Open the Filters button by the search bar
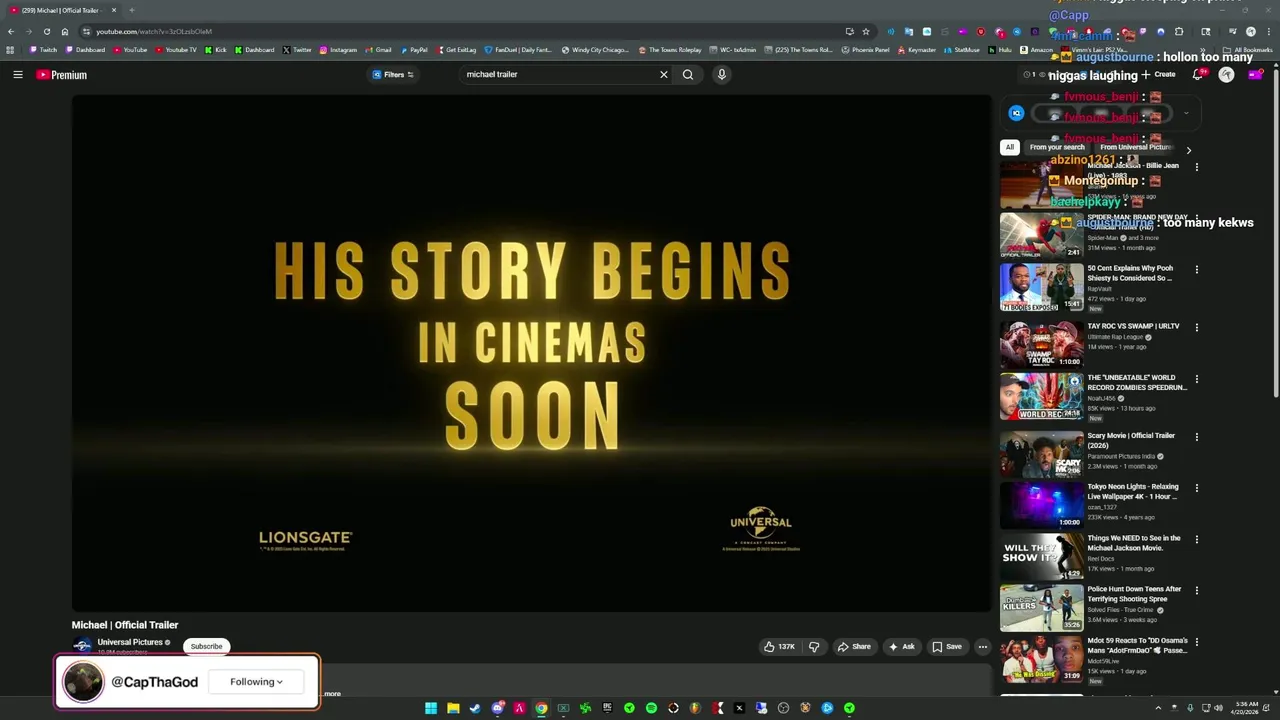Screen dimensions: 1280x720 (393, 74)
